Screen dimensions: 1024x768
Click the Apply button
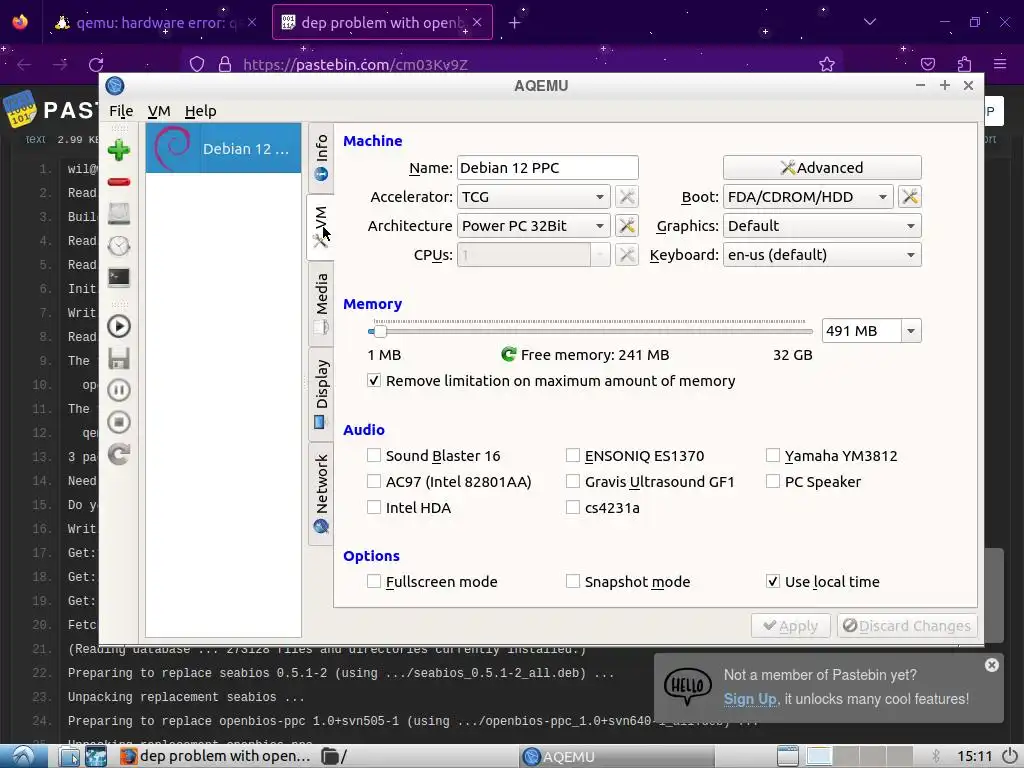click(790, 626)
